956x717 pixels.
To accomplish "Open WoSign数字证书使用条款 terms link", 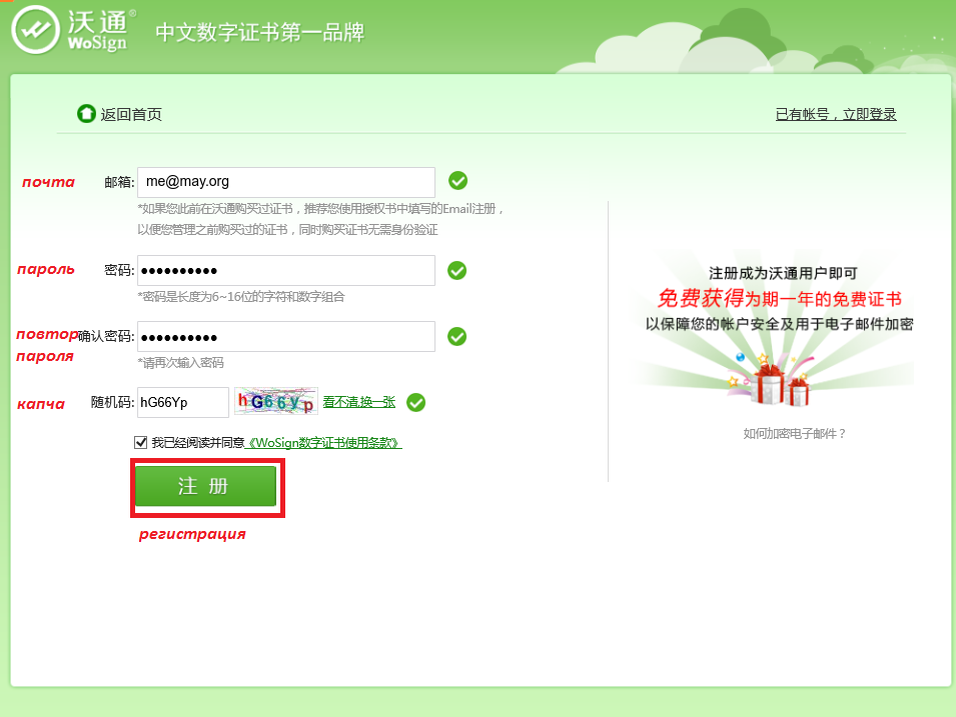I will coord(323,443).
